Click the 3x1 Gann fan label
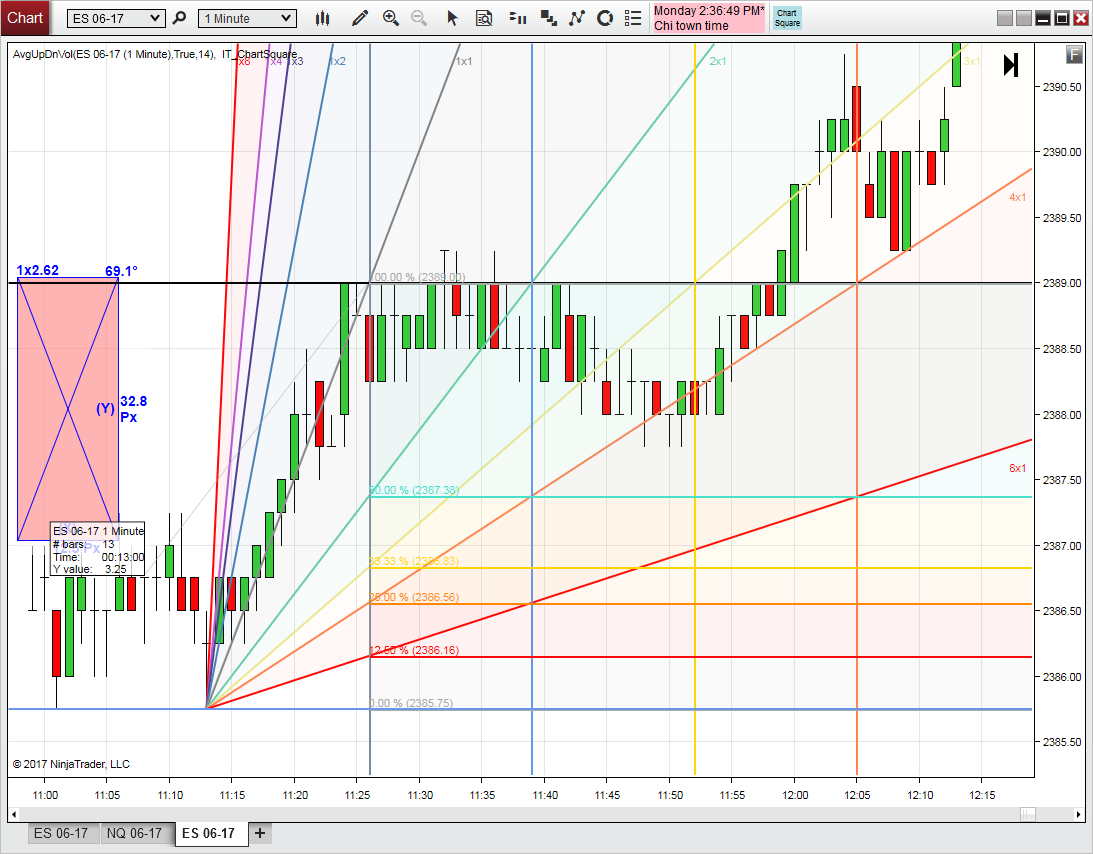Image resolution: width=1093 pixels, height=854 pixels. coord(972,61)
